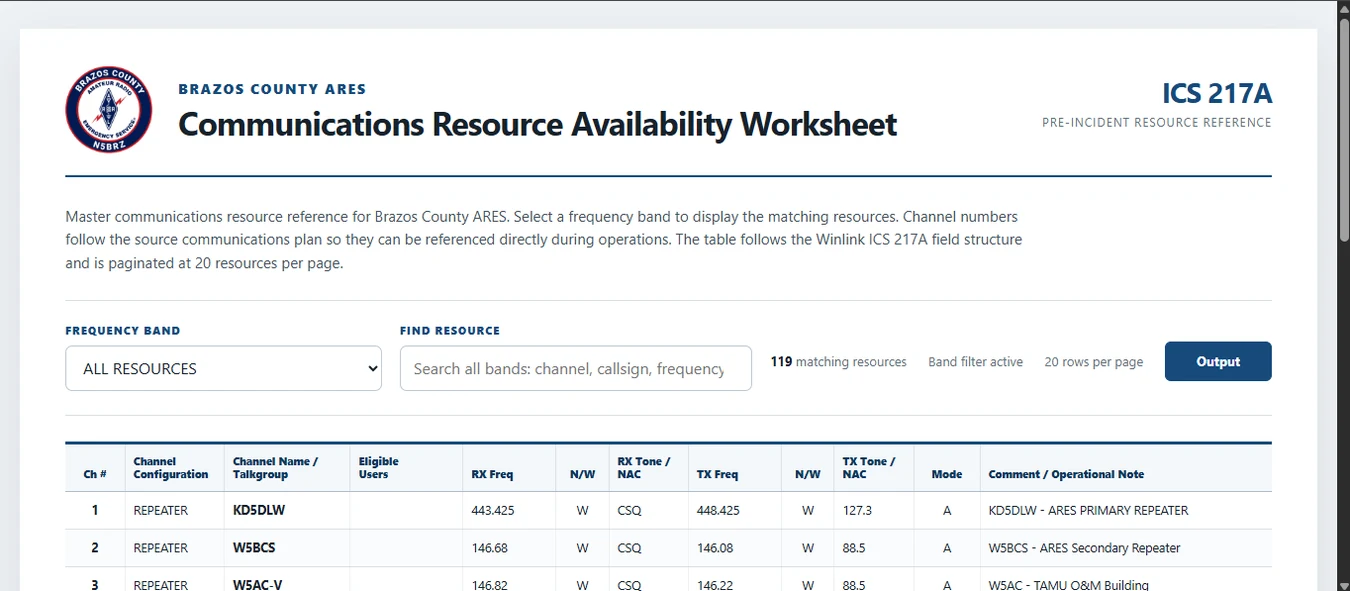Click the Band filter active label
The width and height of the screenshot is (1350, 591).
[975, 362]
